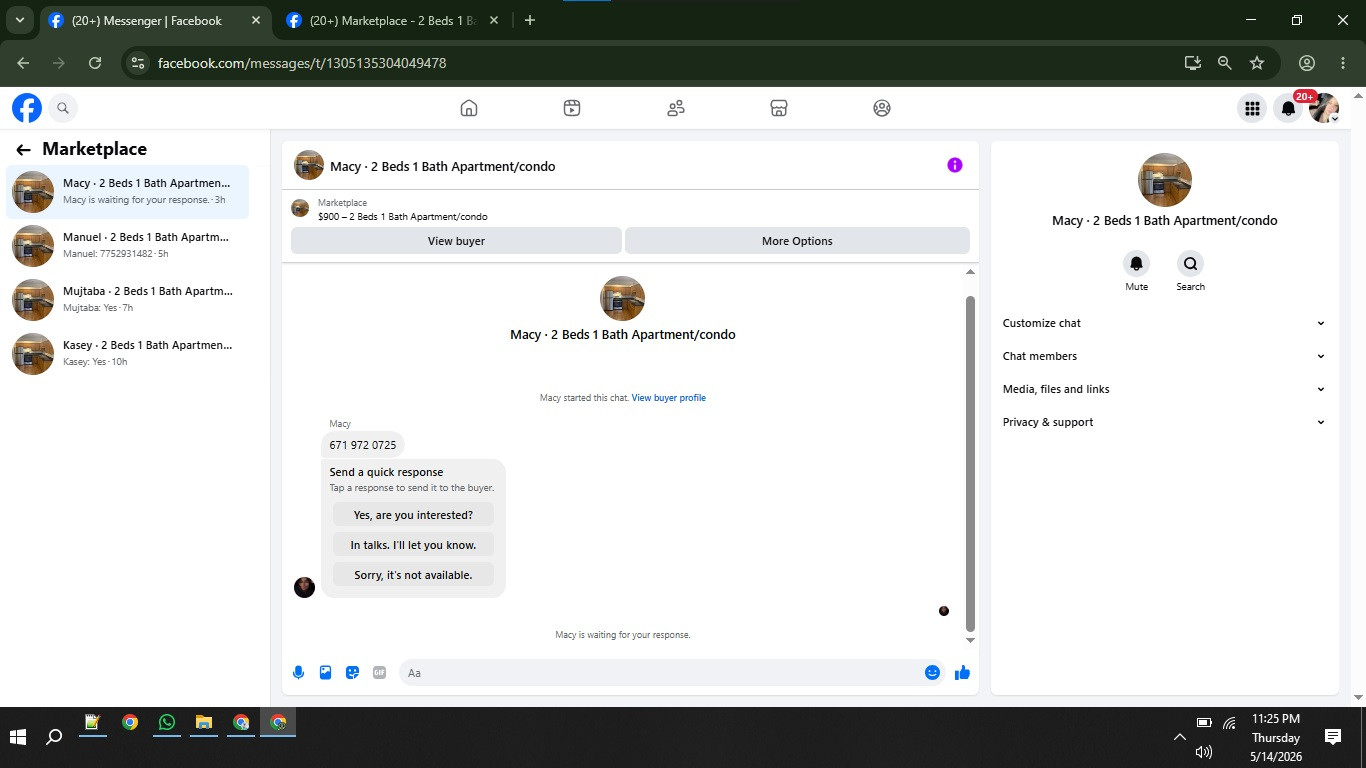Open the Groups icon in top navigation
Image resolution: width=1366 pixels, height=768 pixels.
882,108
